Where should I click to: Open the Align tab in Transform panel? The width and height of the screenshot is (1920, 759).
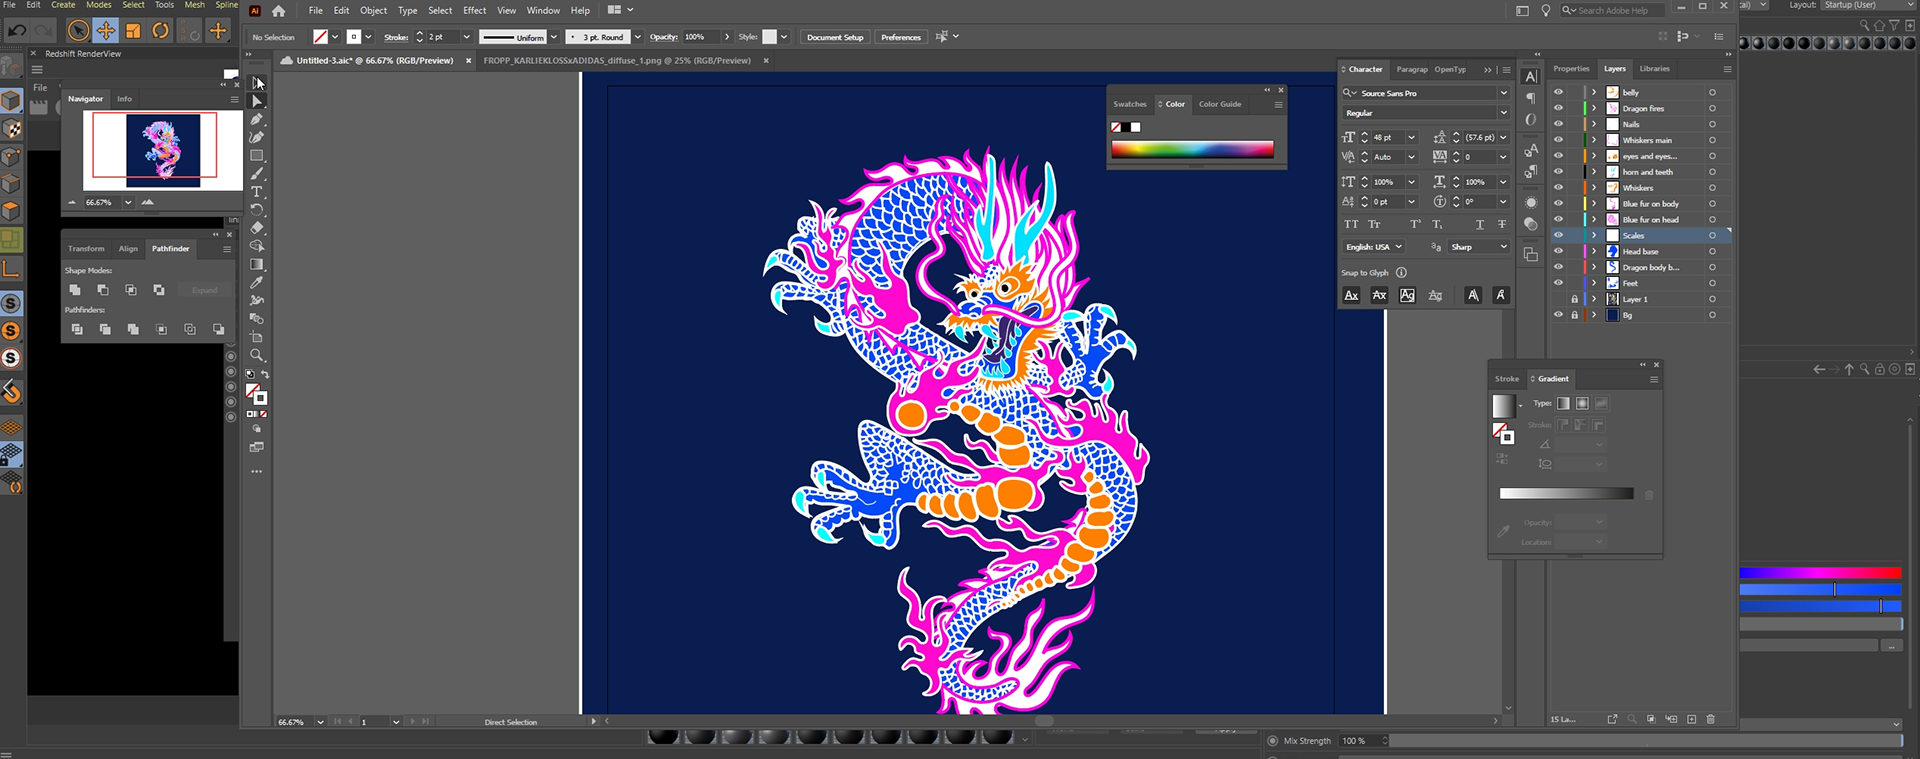click(128, 249)
